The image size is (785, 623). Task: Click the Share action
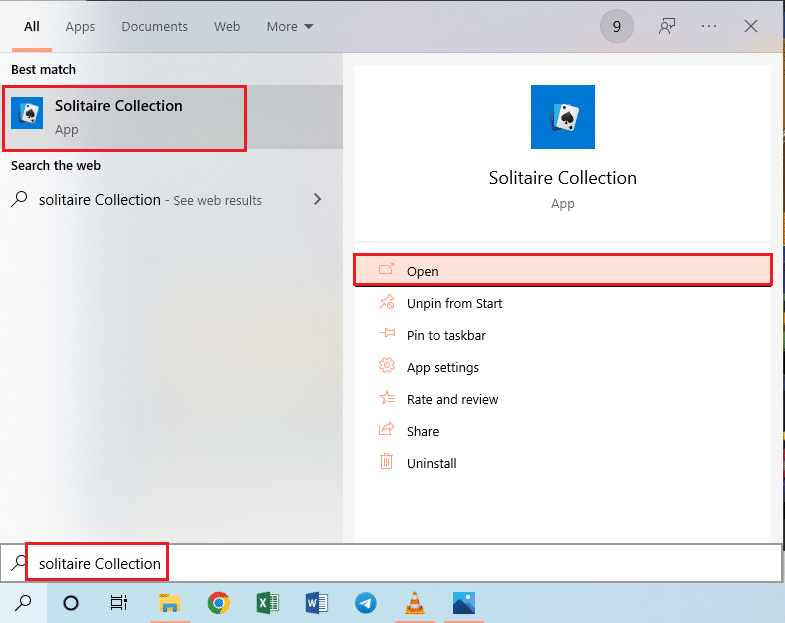[563, 431]
